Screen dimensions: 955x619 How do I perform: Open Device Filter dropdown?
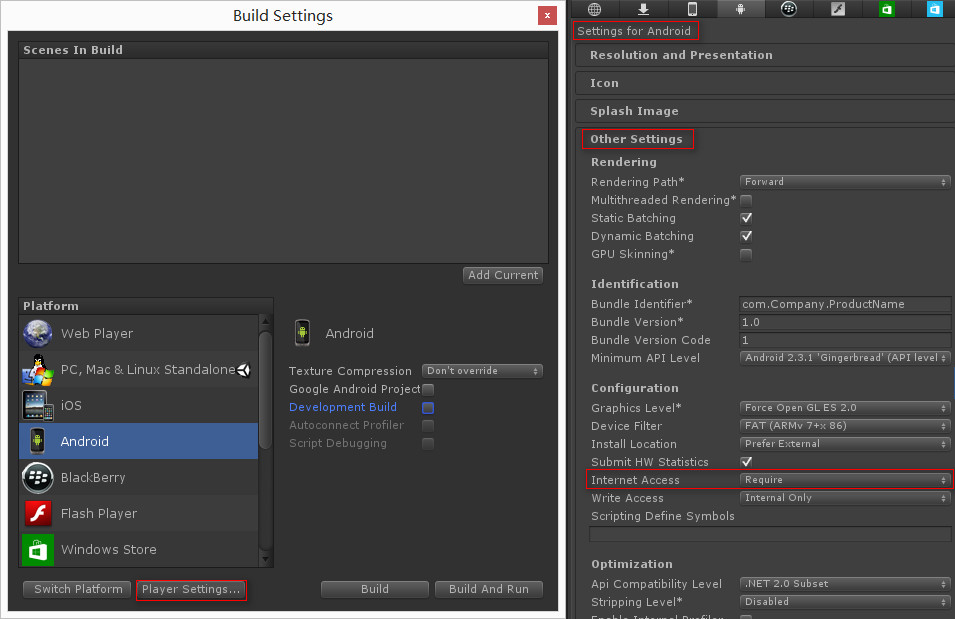tap(845, 425)
